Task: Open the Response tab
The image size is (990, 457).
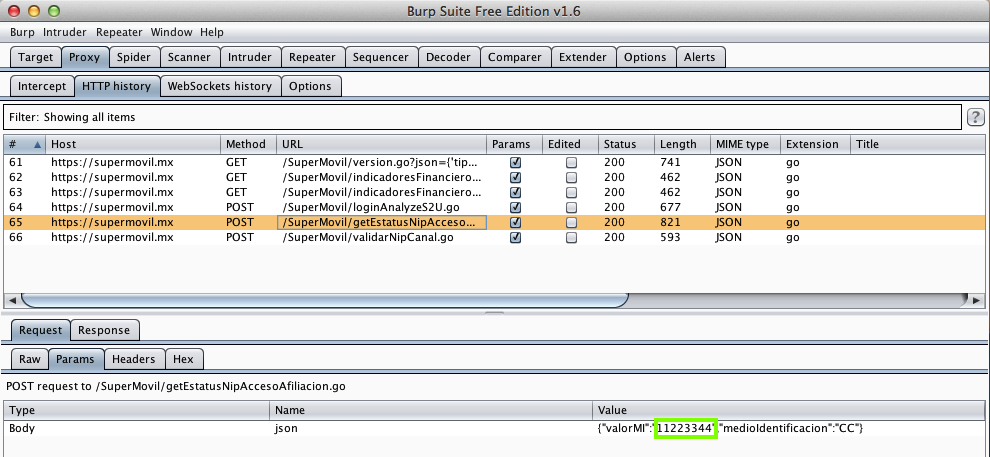Action: 103,330
